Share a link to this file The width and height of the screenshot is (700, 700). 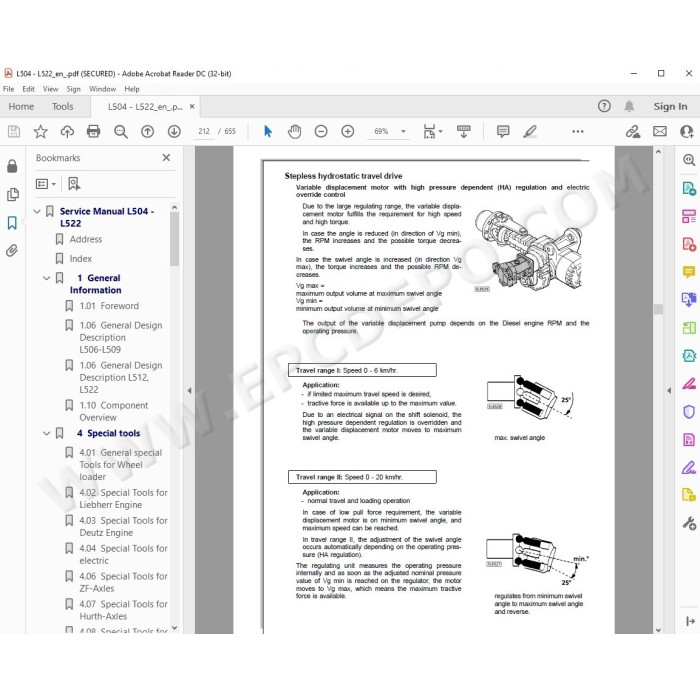pyautogui.click(x=633, y=131)
